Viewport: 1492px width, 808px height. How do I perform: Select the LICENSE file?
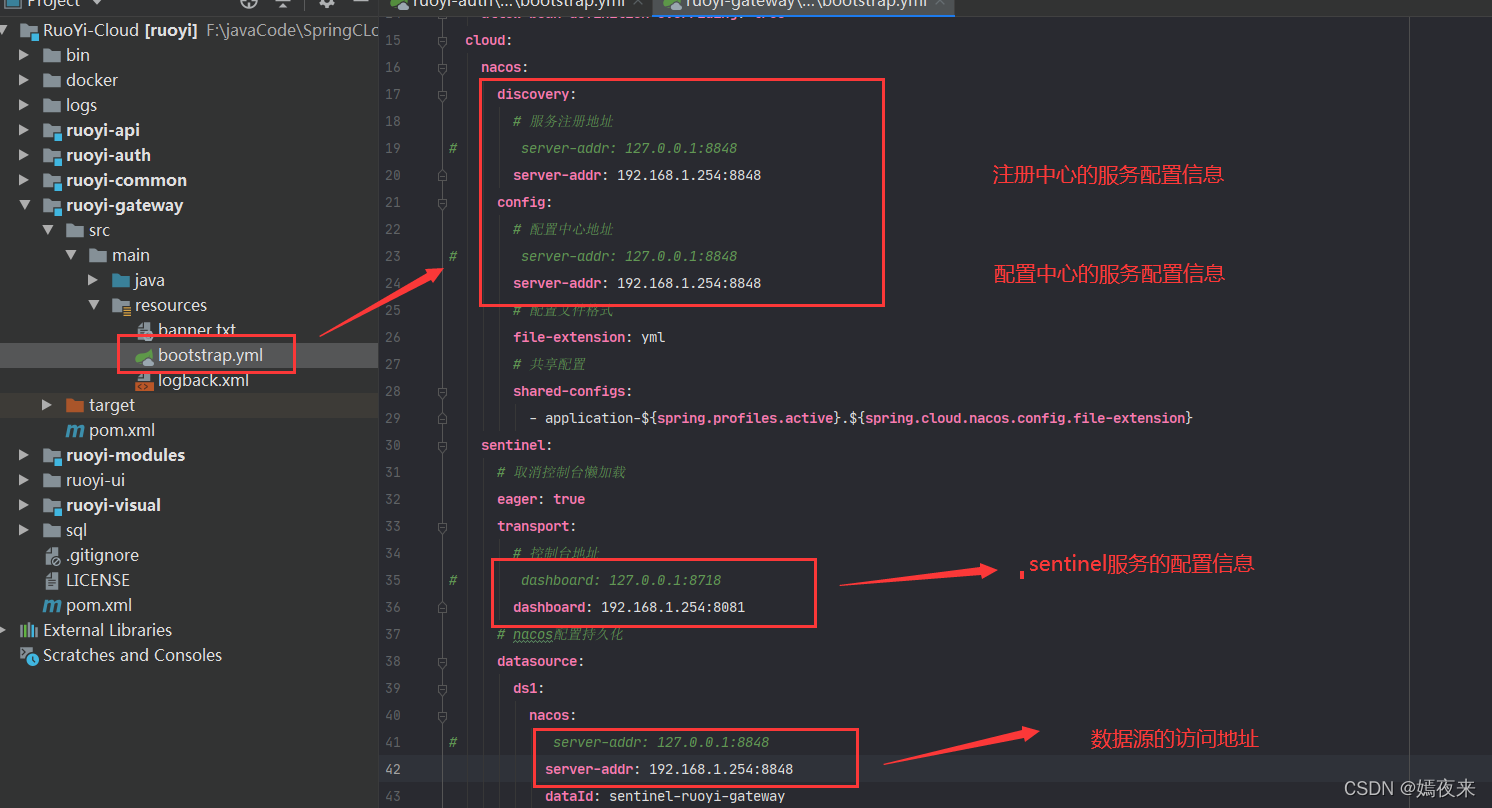(x=98, y=581)
